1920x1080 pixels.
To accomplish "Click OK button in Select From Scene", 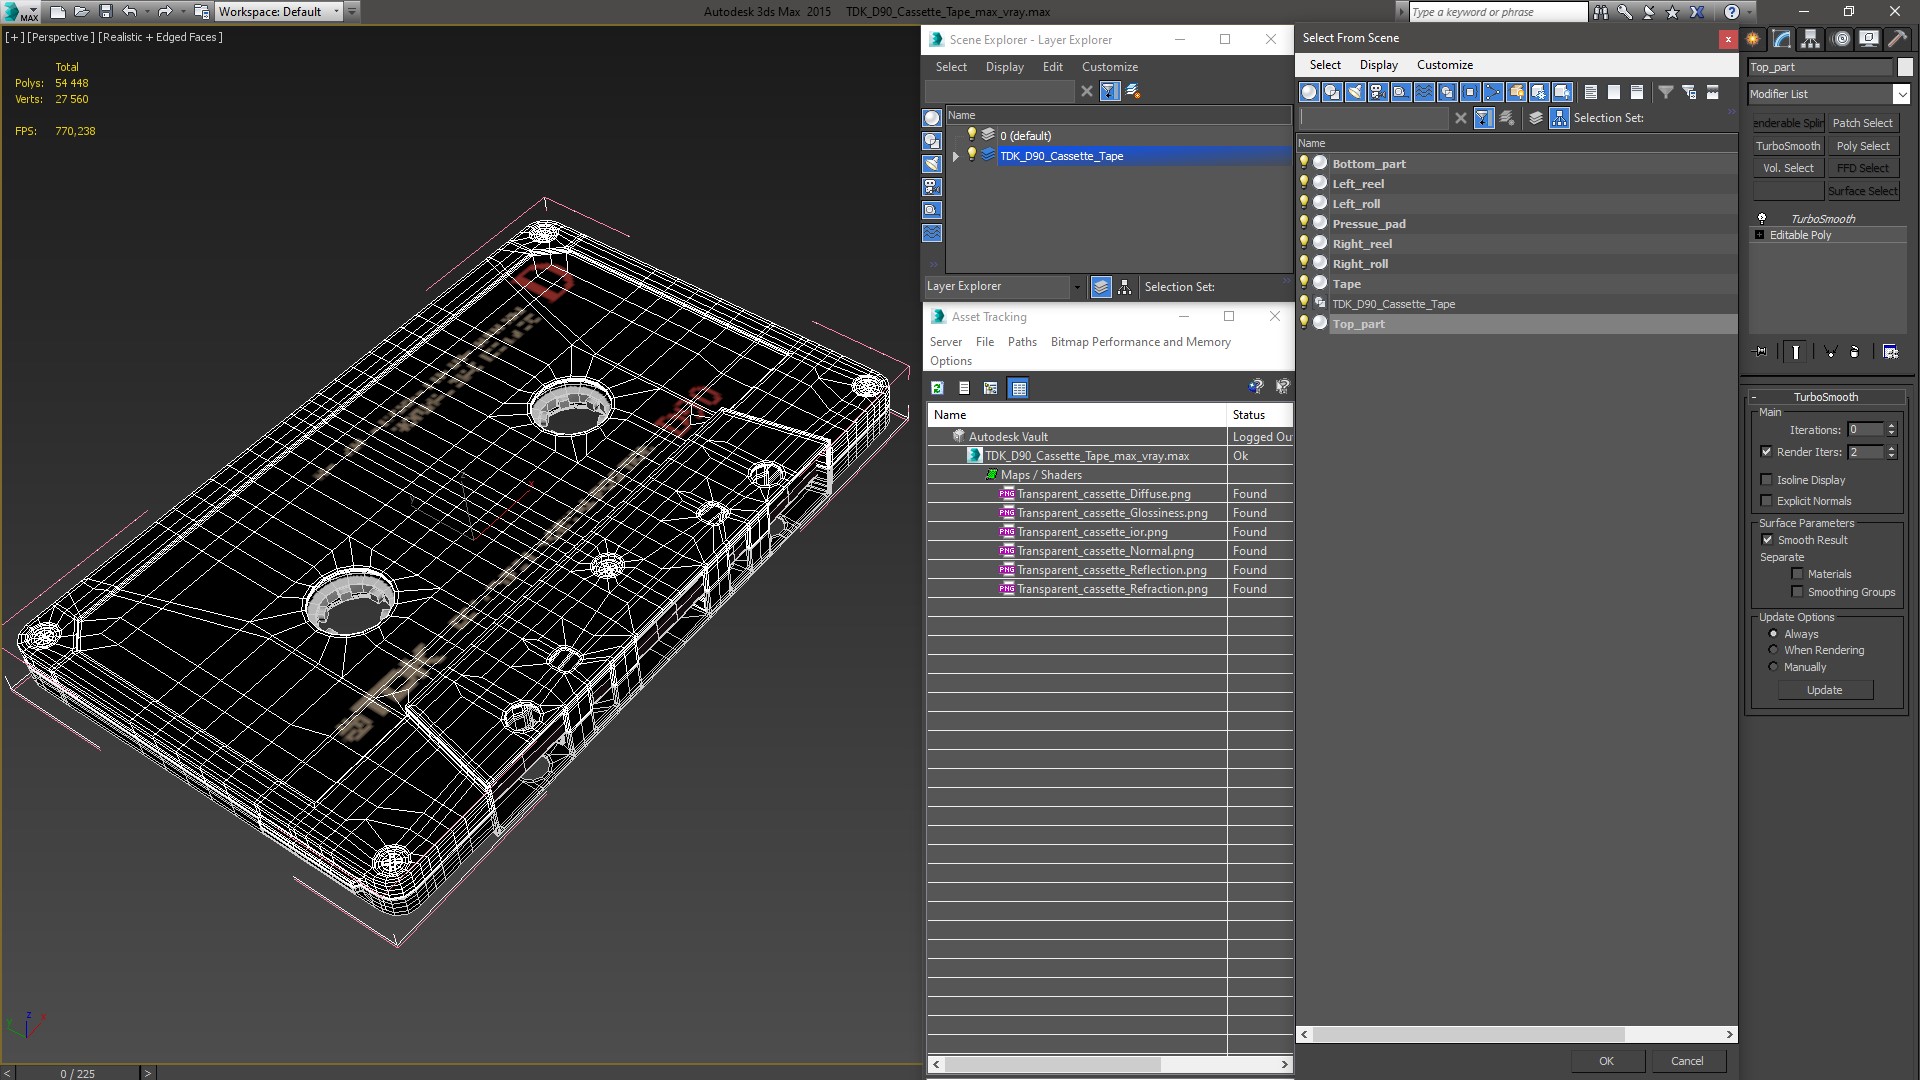I will click(1606, 1061).
